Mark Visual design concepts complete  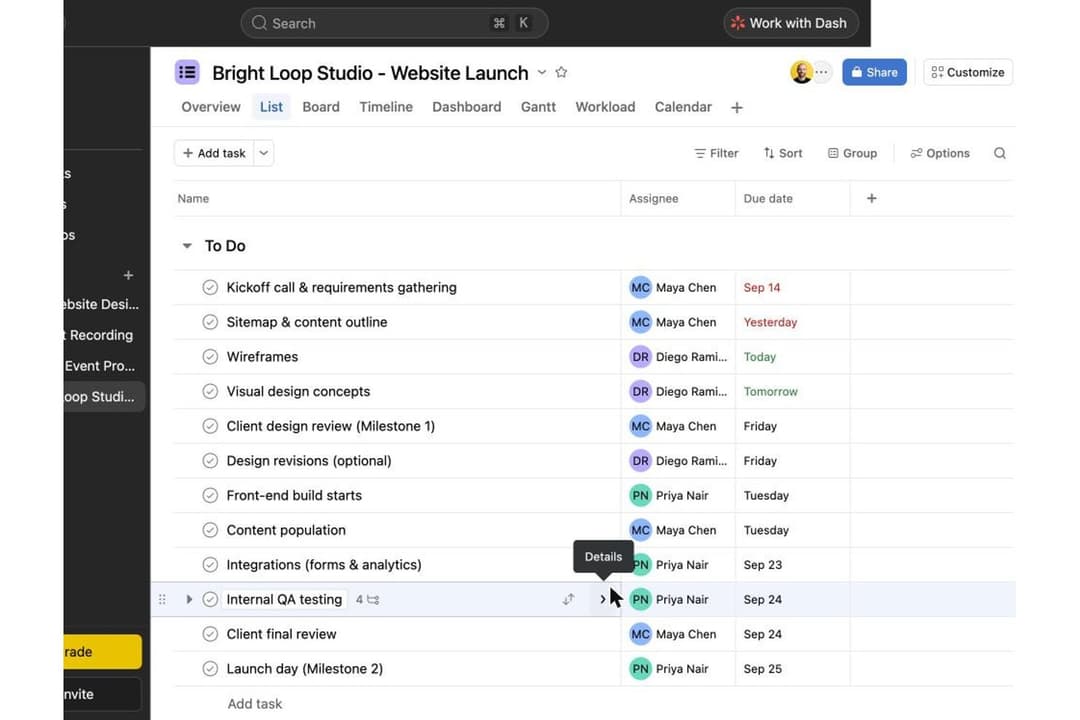tap(210, 391)
